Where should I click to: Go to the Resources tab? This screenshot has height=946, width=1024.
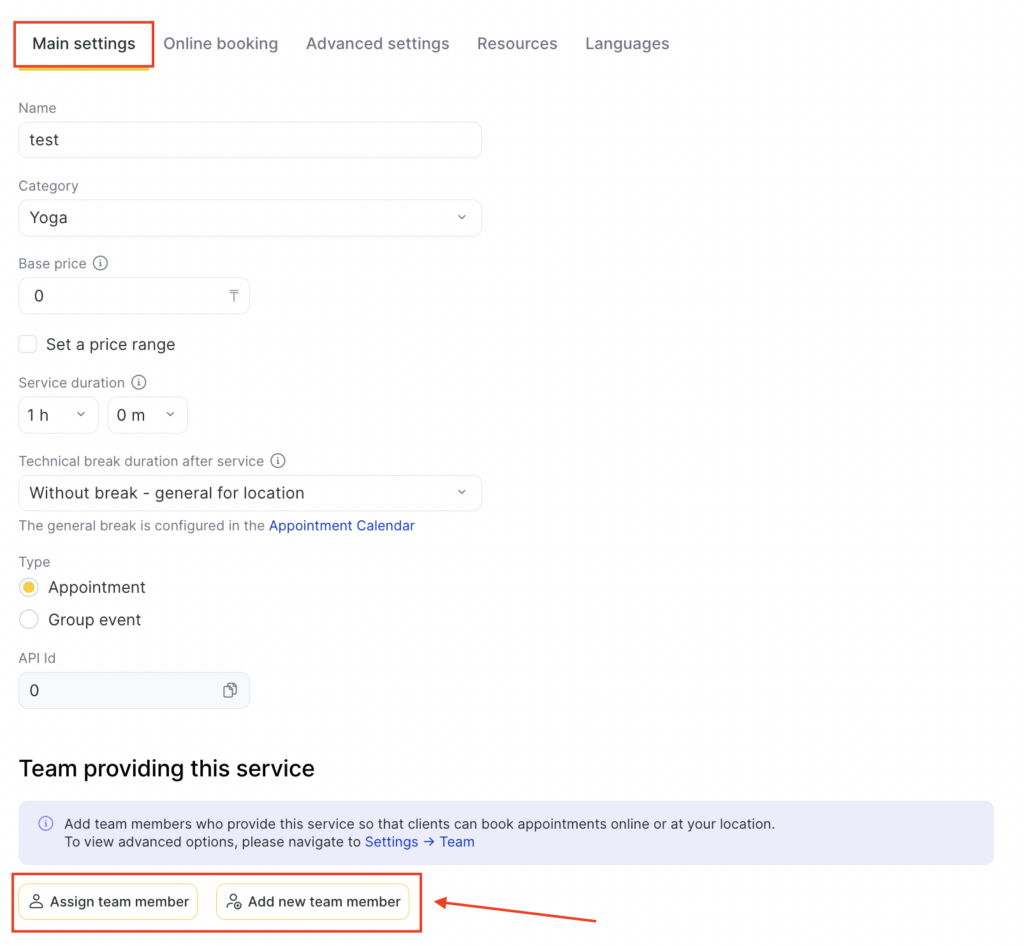(x=517, y=44)
